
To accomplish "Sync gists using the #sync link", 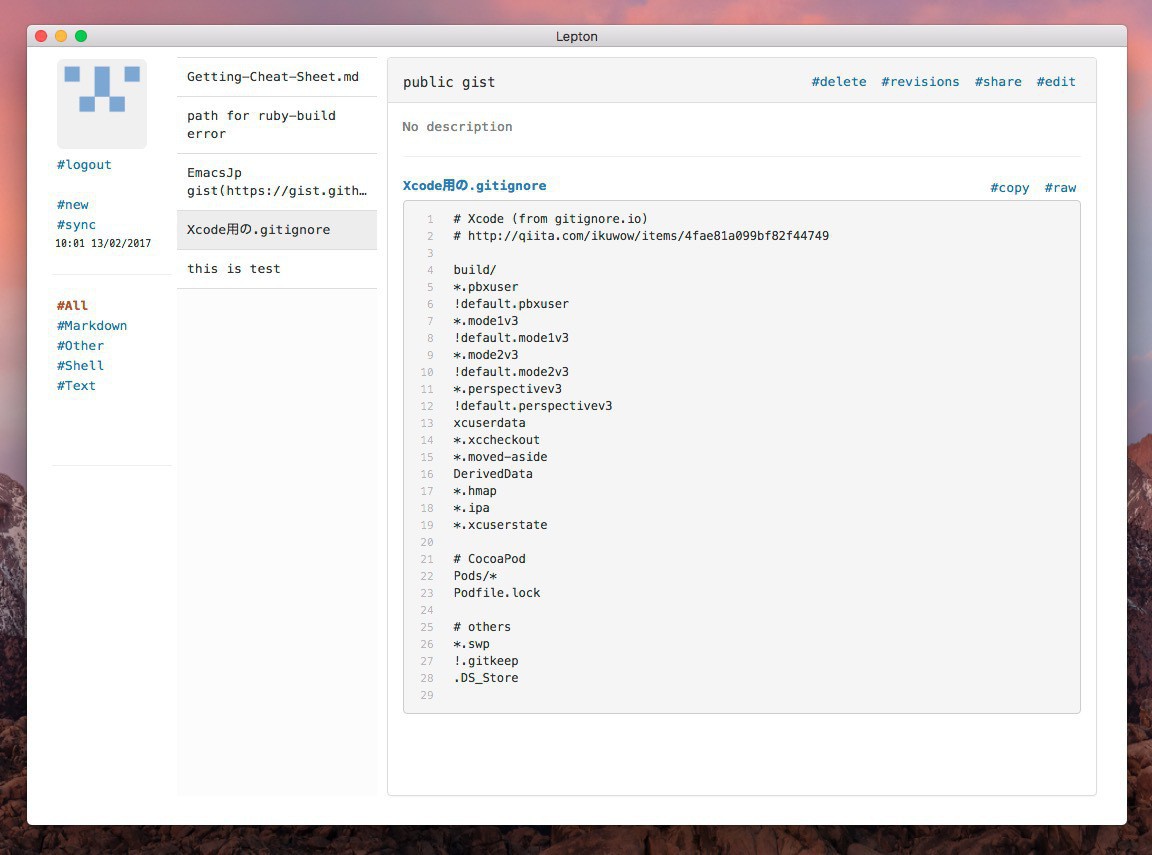I will click(76, 225).
